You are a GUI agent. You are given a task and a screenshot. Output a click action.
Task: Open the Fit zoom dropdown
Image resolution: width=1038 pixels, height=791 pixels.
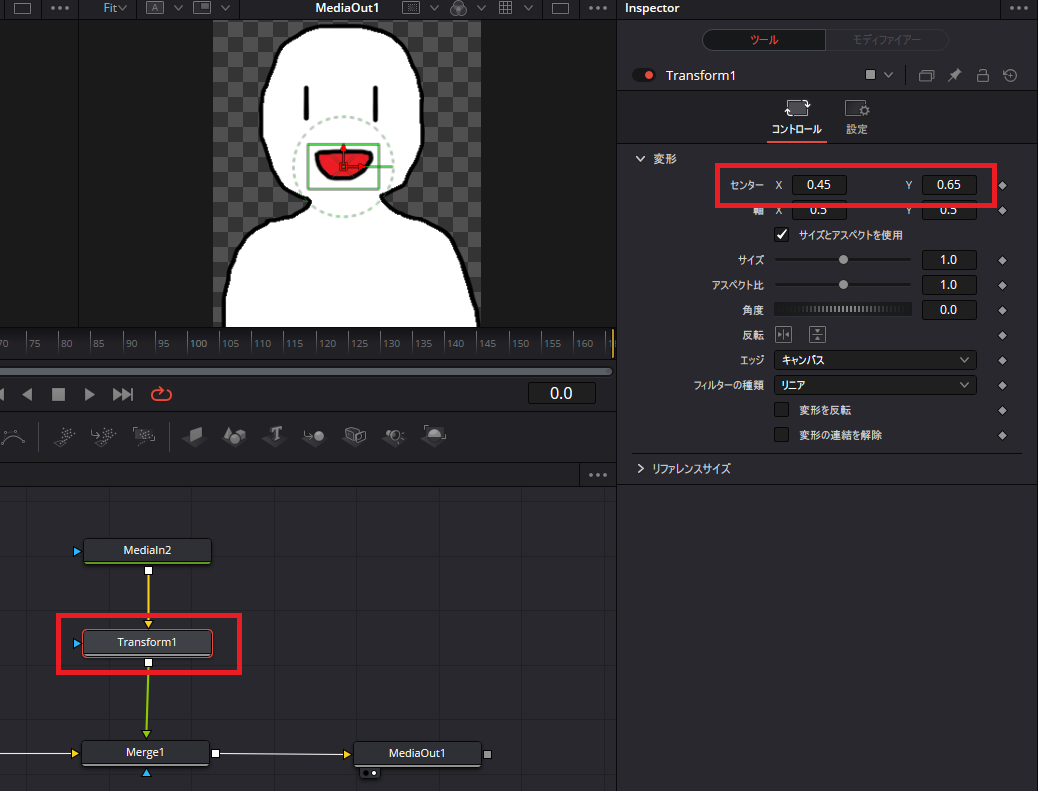tap(115, 8)
